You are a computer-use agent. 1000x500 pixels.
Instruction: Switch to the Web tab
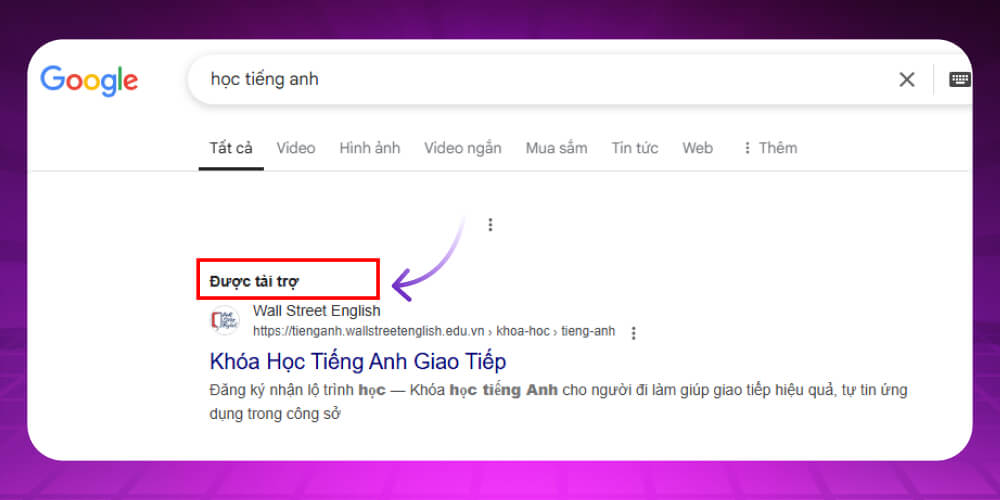[x=698, y=148]
